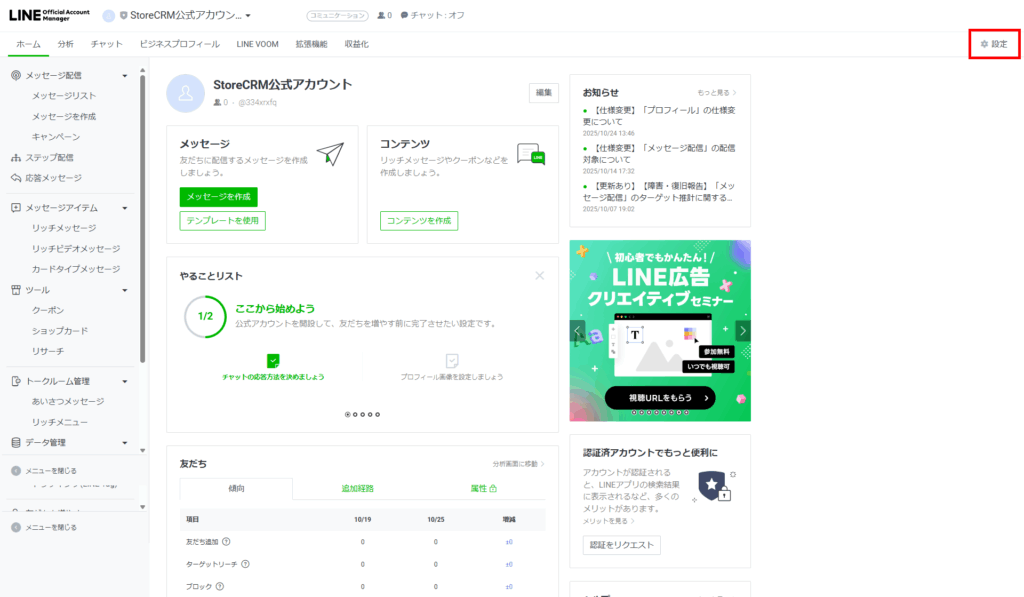Show previous banner with left arrow
This screenshot has width=1024, height=597.
[x=578, y=331]
